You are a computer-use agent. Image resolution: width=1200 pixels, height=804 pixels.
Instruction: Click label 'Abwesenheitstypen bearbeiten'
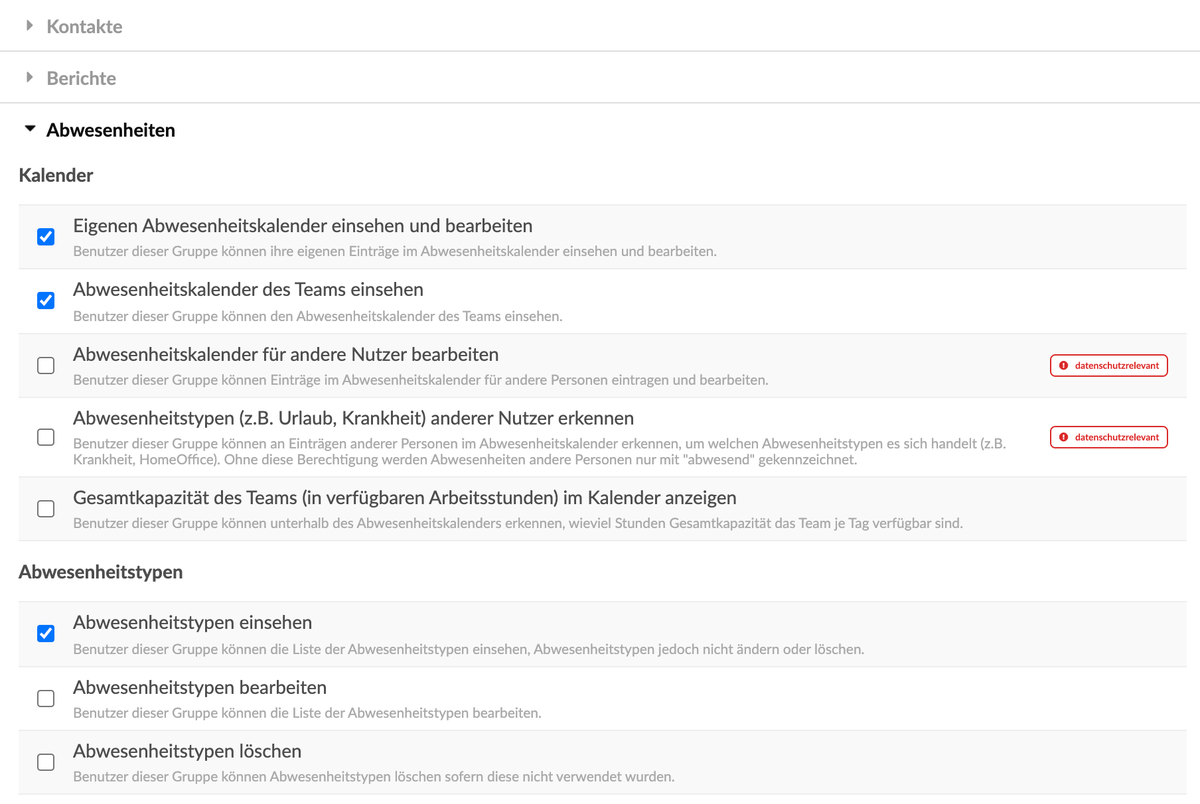(200, 688)
